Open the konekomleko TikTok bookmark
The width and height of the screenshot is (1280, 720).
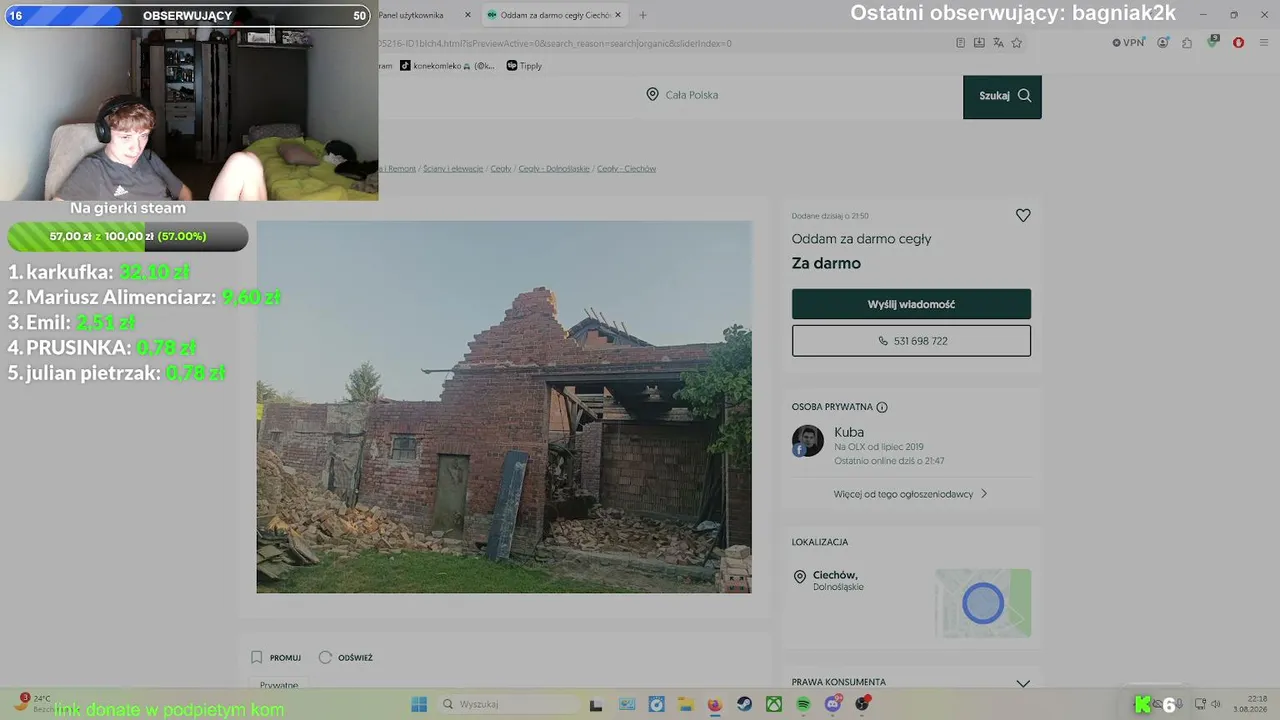click(x=447, y=66)
